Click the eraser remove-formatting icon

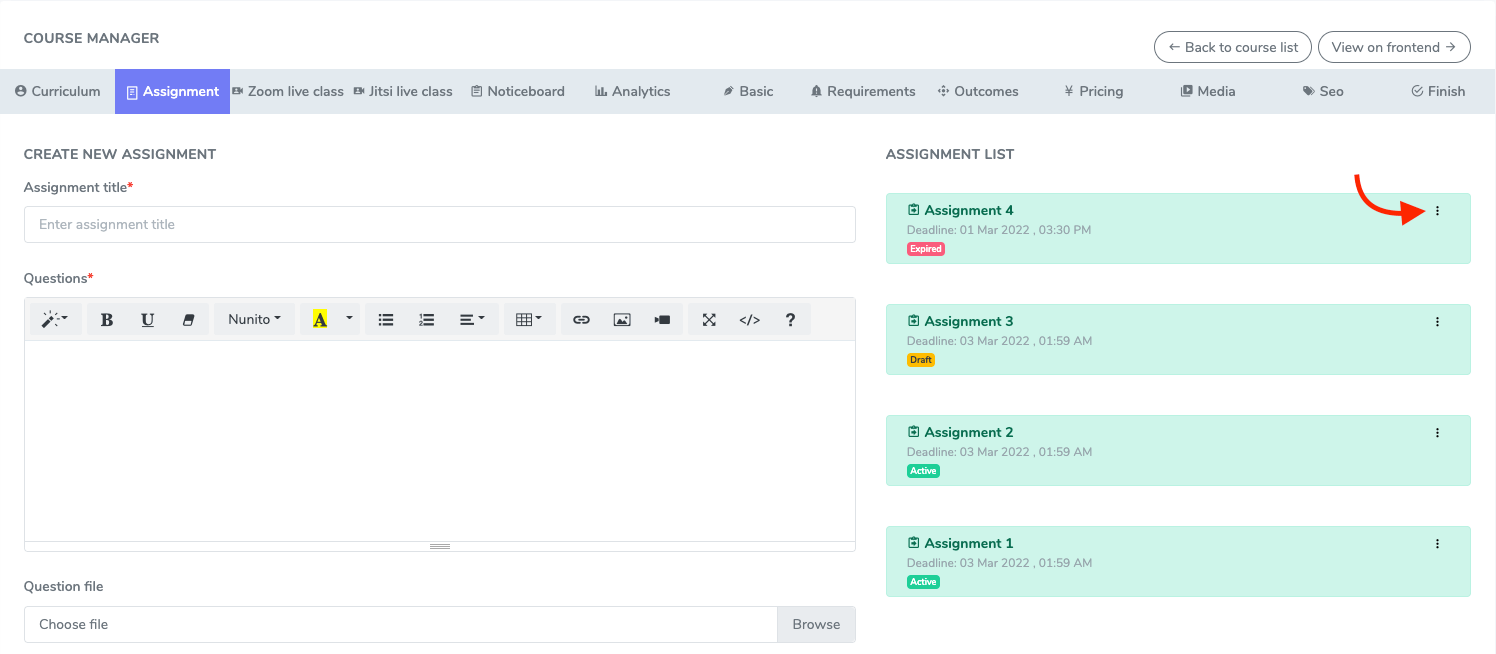click(188, 320)
